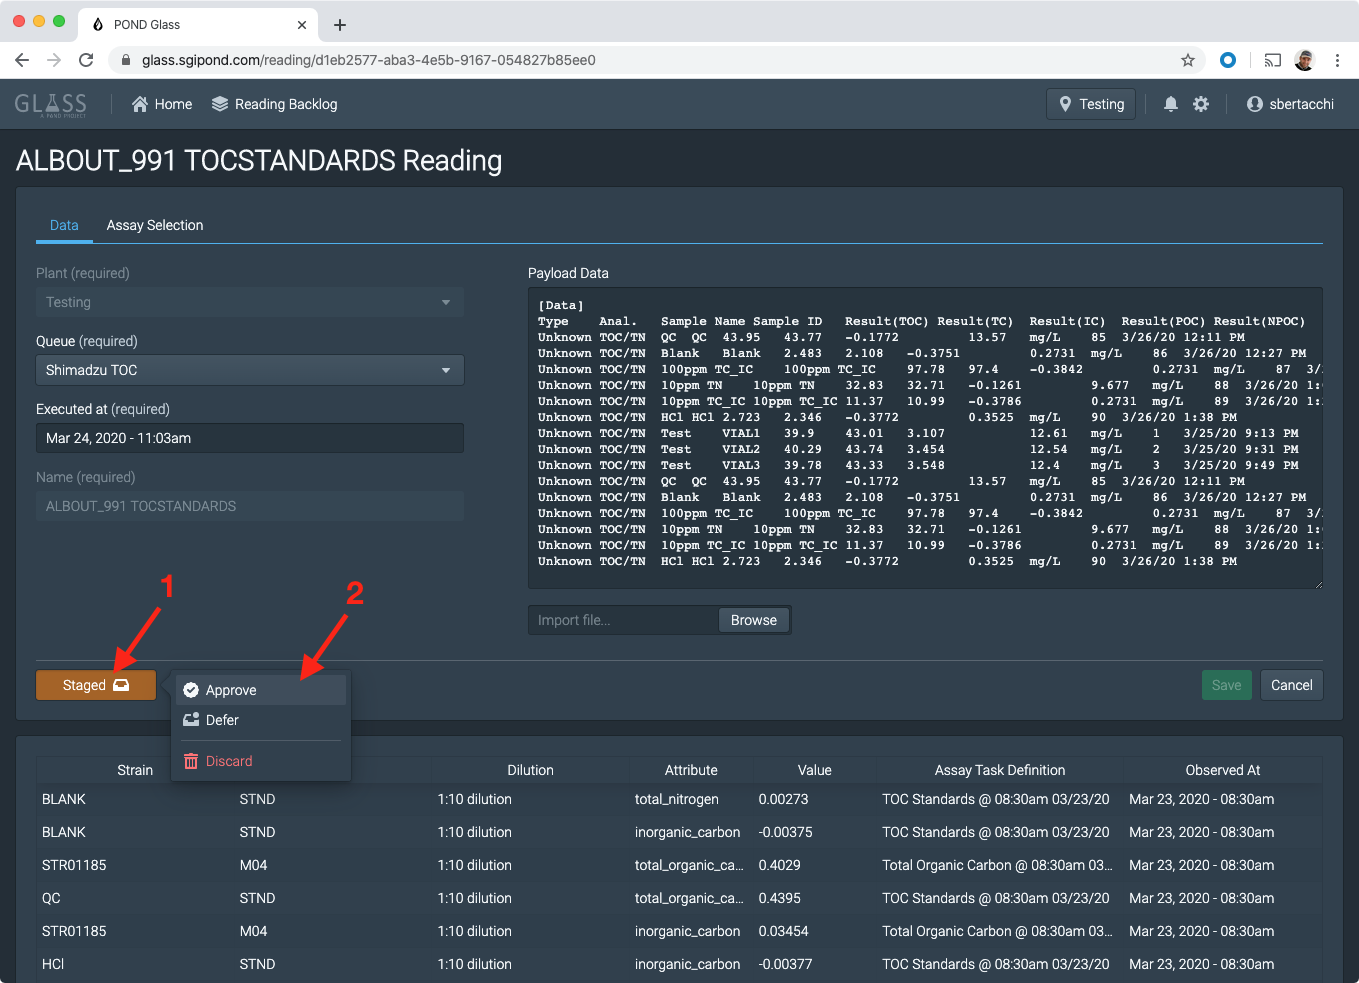Image resolution: width=1359 pixels, height=983 pixels.
Task: Click the Reading Backlog stack icon
Action: tap(218, 103)
